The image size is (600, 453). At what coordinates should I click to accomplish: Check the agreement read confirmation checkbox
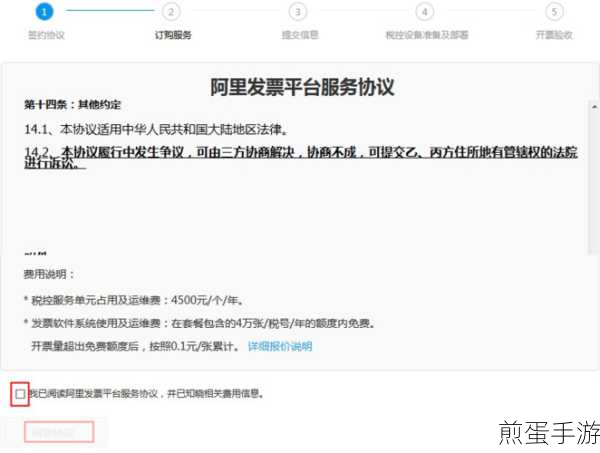click(x=20, y=394)
